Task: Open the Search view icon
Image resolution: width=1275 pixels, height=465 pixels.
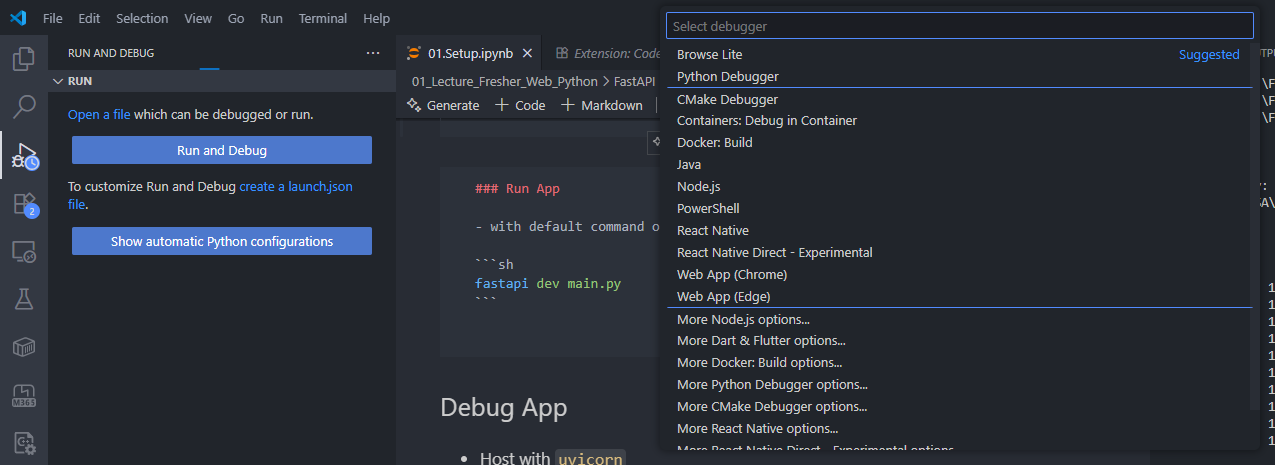Action: pos(23,107)
